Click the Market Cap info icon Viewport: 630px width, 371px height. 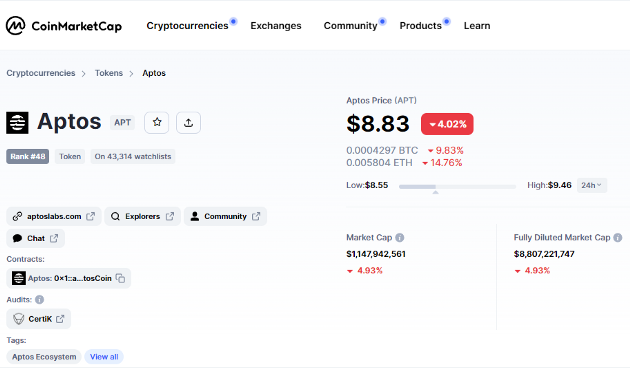click(x=399, y=238)
